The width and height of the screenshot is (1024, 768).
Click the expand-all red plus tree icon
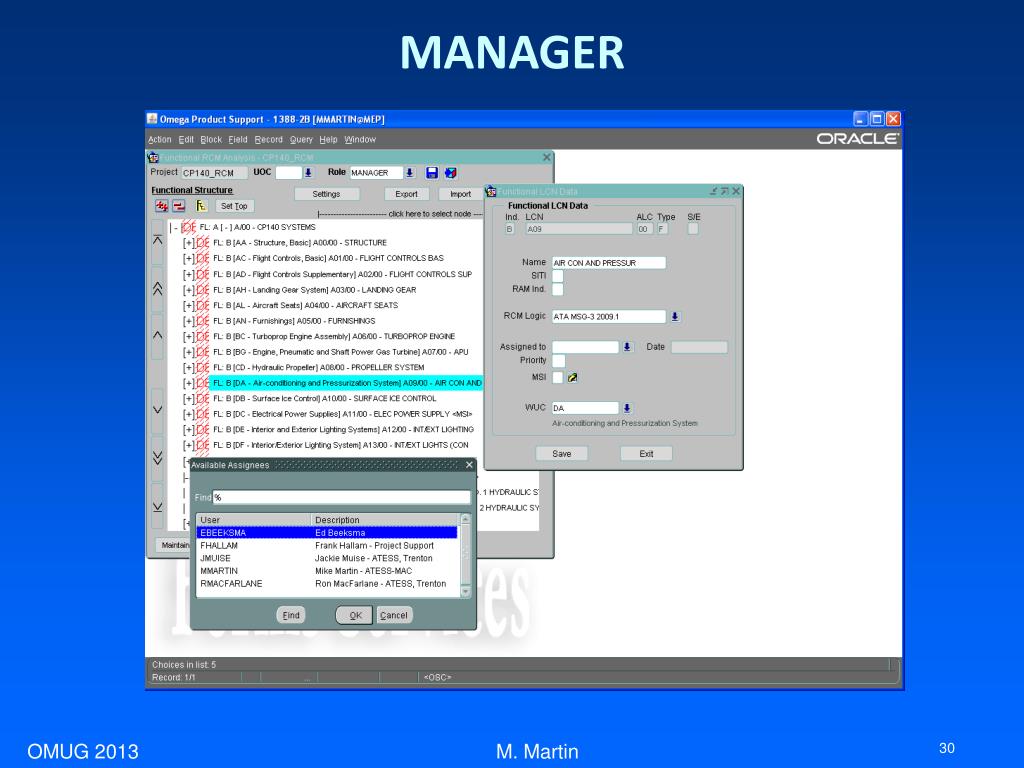(161, 206)
